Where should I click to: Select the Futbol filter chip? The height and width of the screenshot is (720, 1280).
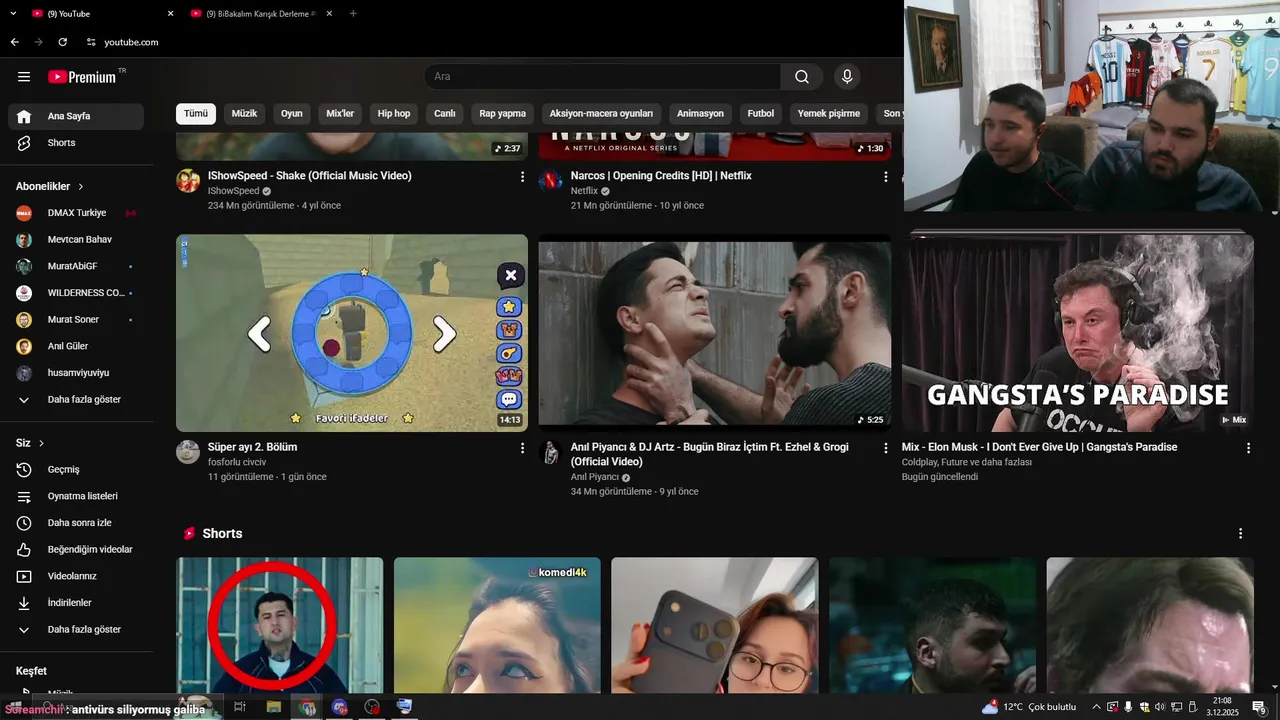coord(761,114)
